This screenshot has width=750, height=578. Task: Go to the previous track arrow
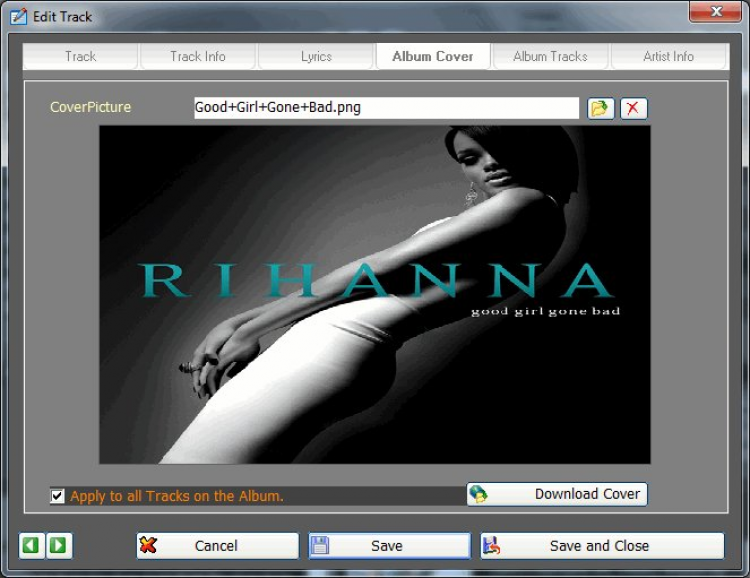(32, 545)
